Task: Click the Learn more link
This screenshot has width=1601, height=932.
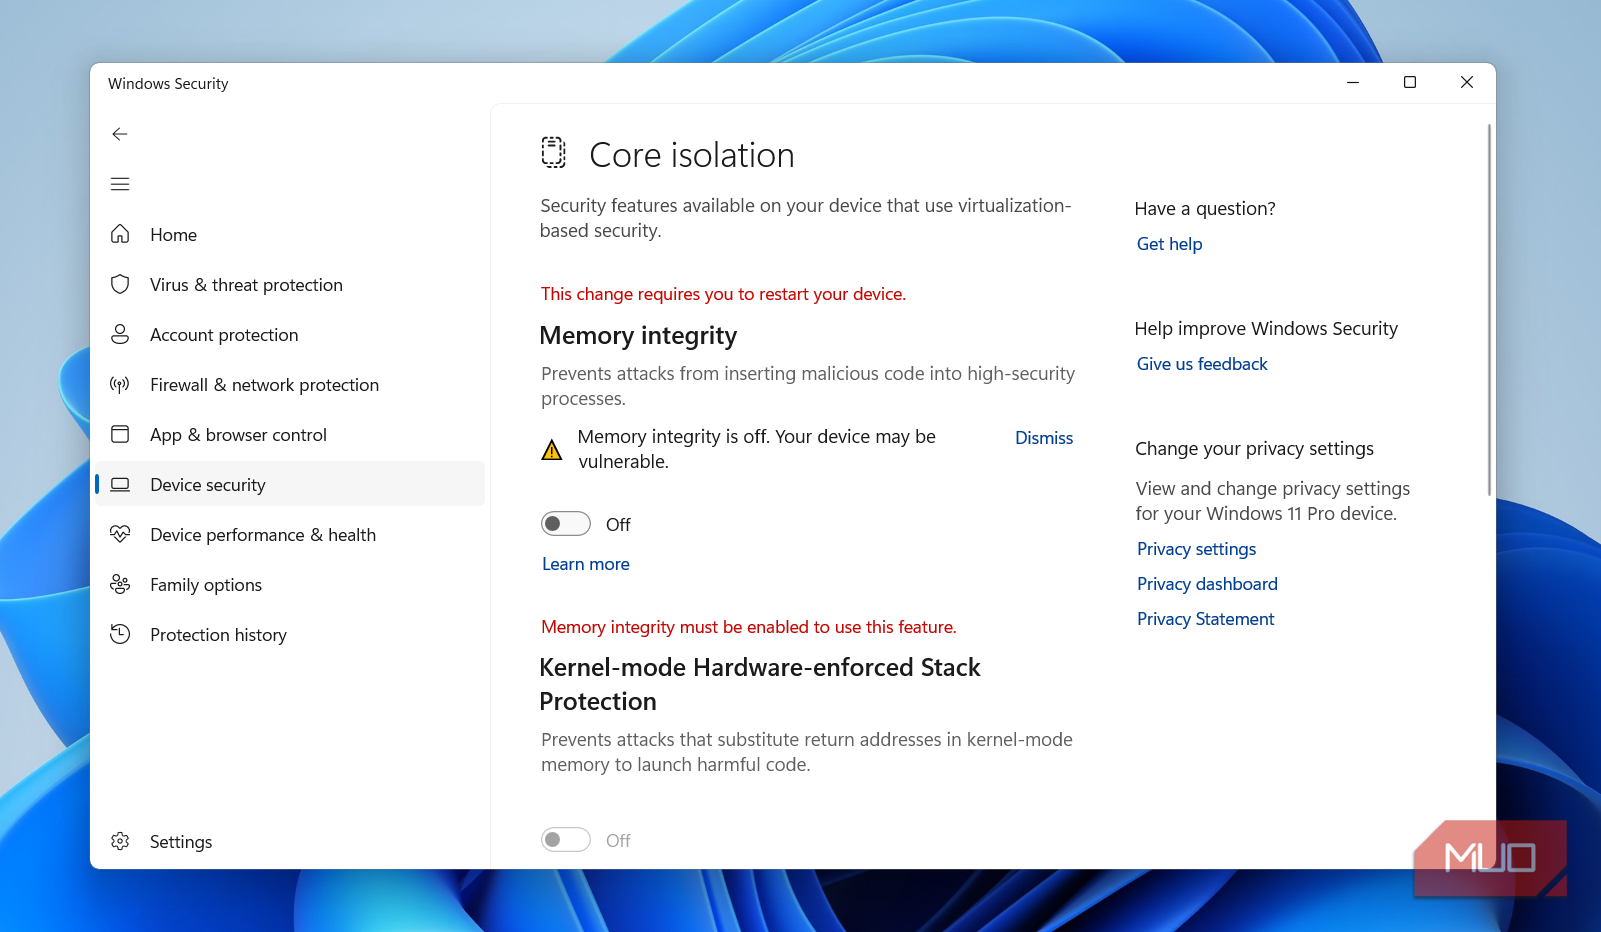Action: tap(585, 564)
